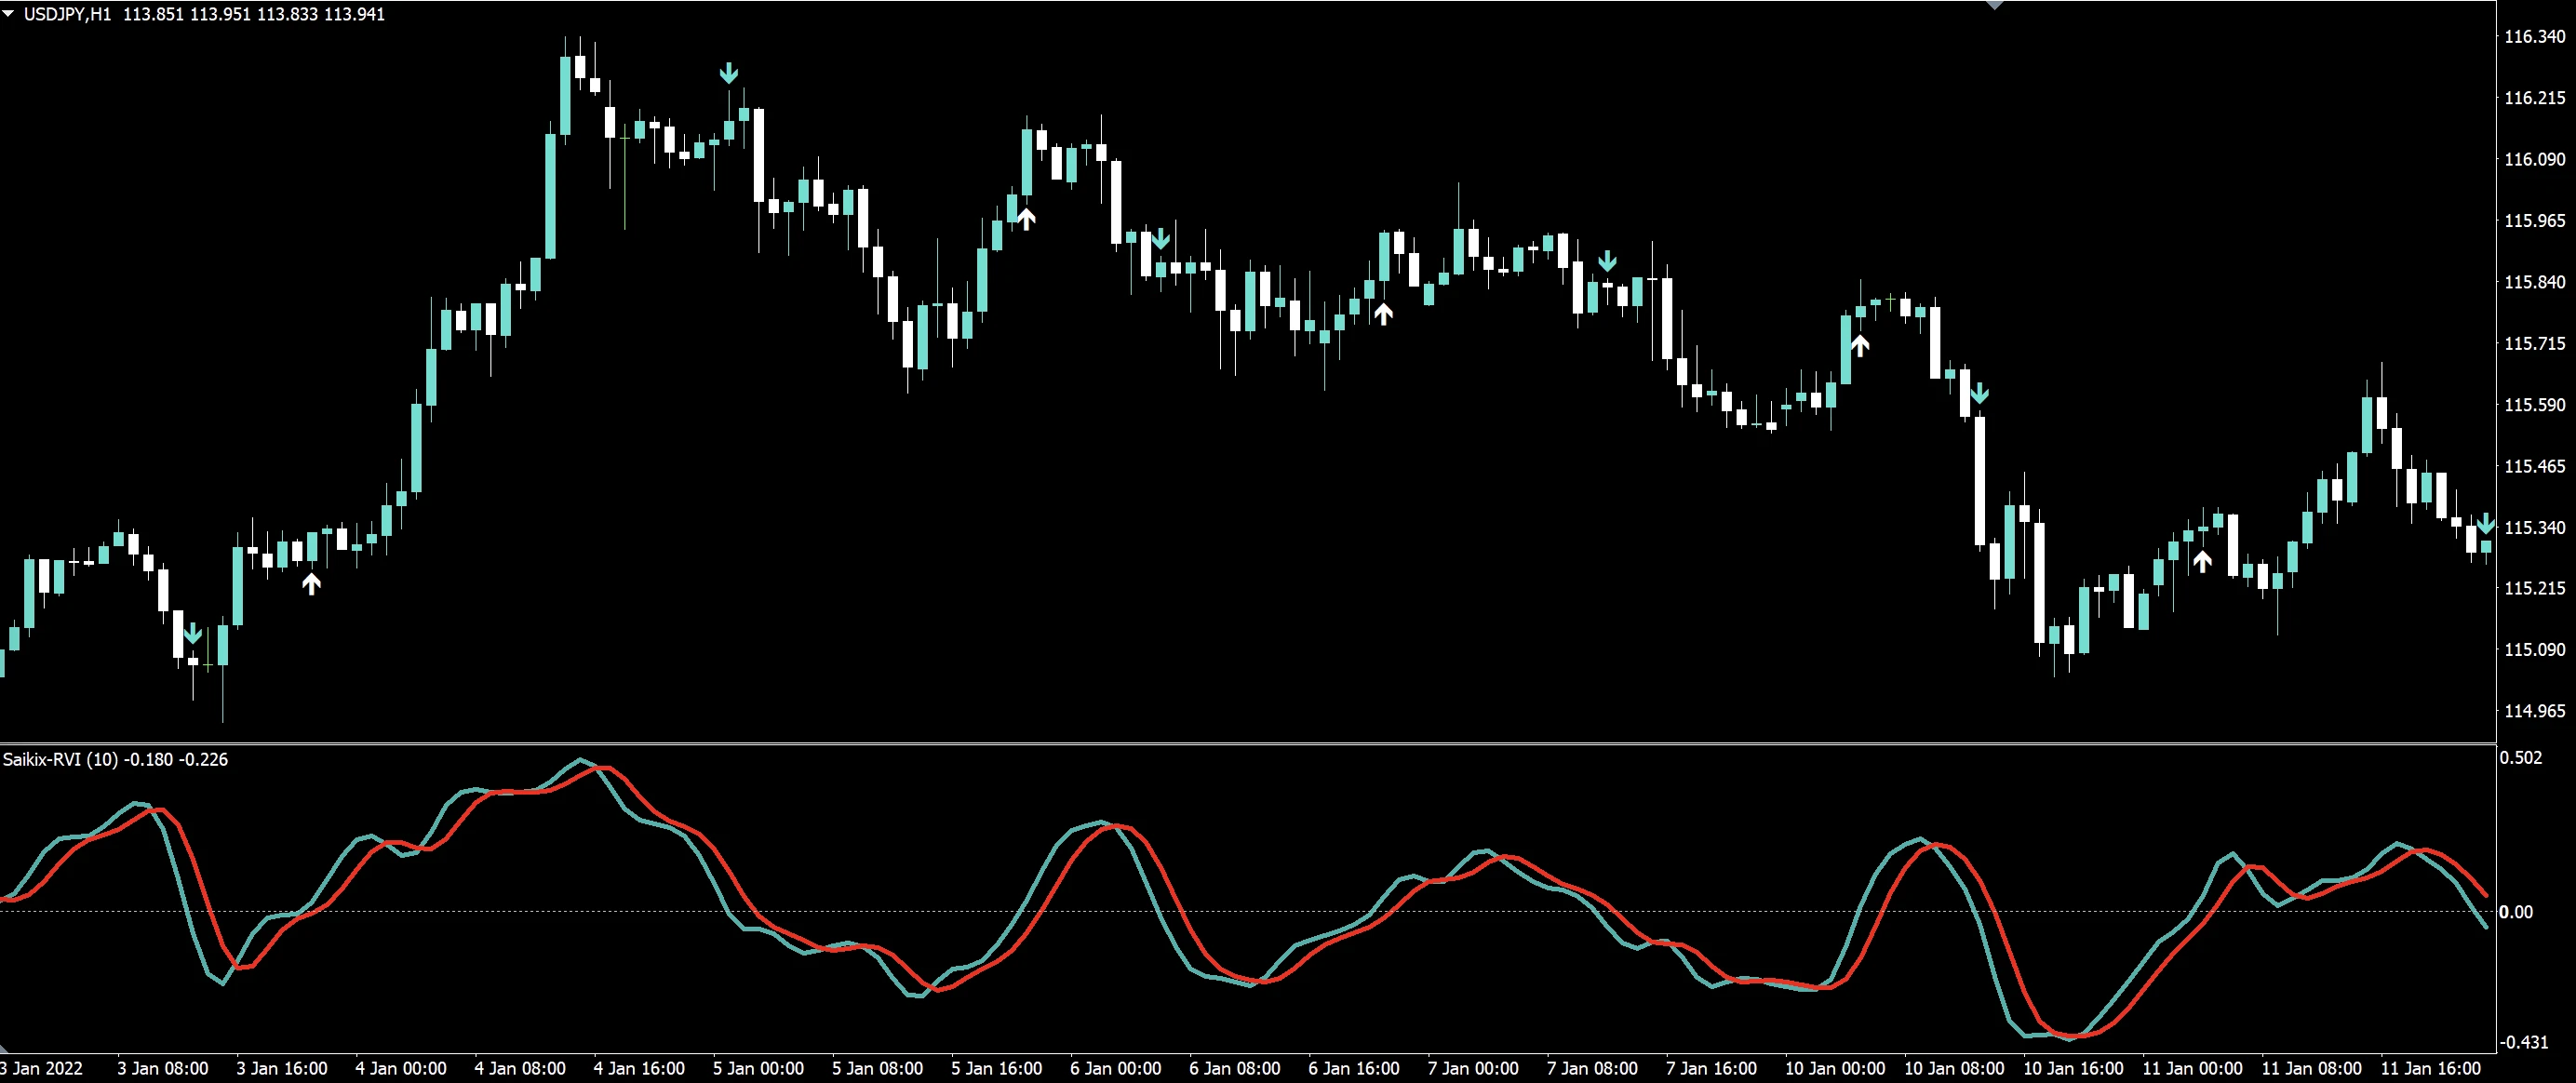This screenshot has height=1083, width=2576.
Task: Select the teal down arrow at the 3 Jan low
Action: point(193,634)
